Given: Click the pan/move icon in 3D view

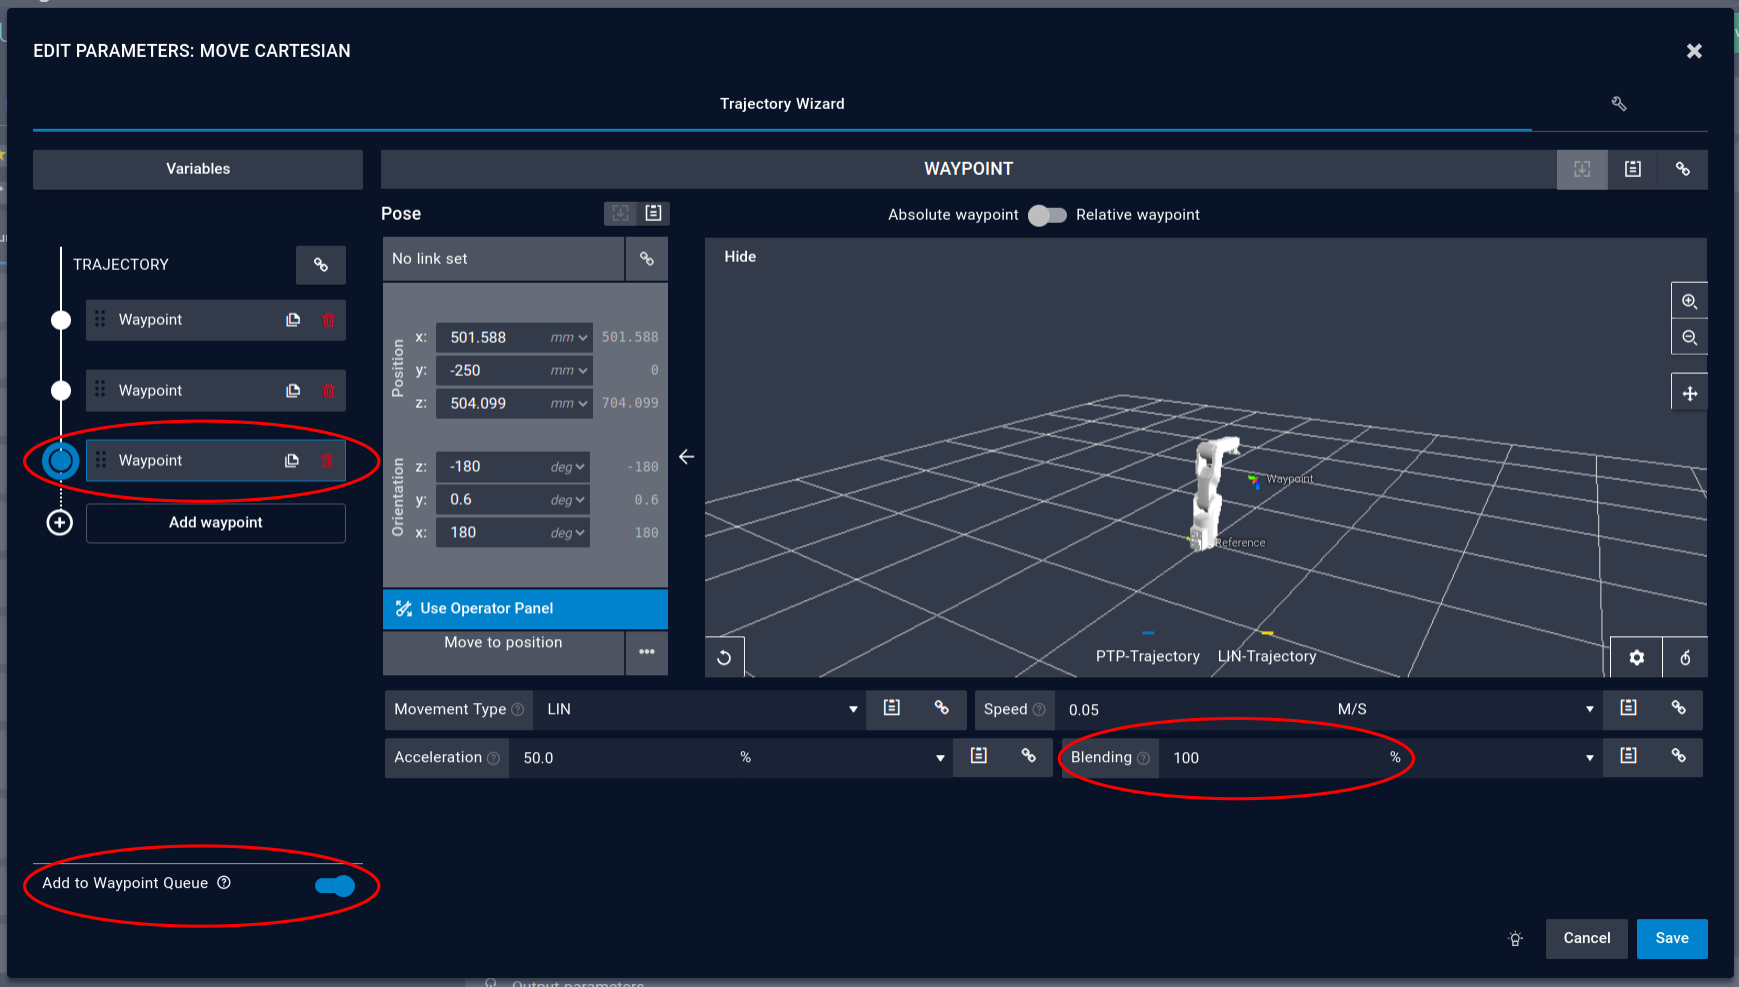Looking at the screenshot, I should pos(1689,394).
